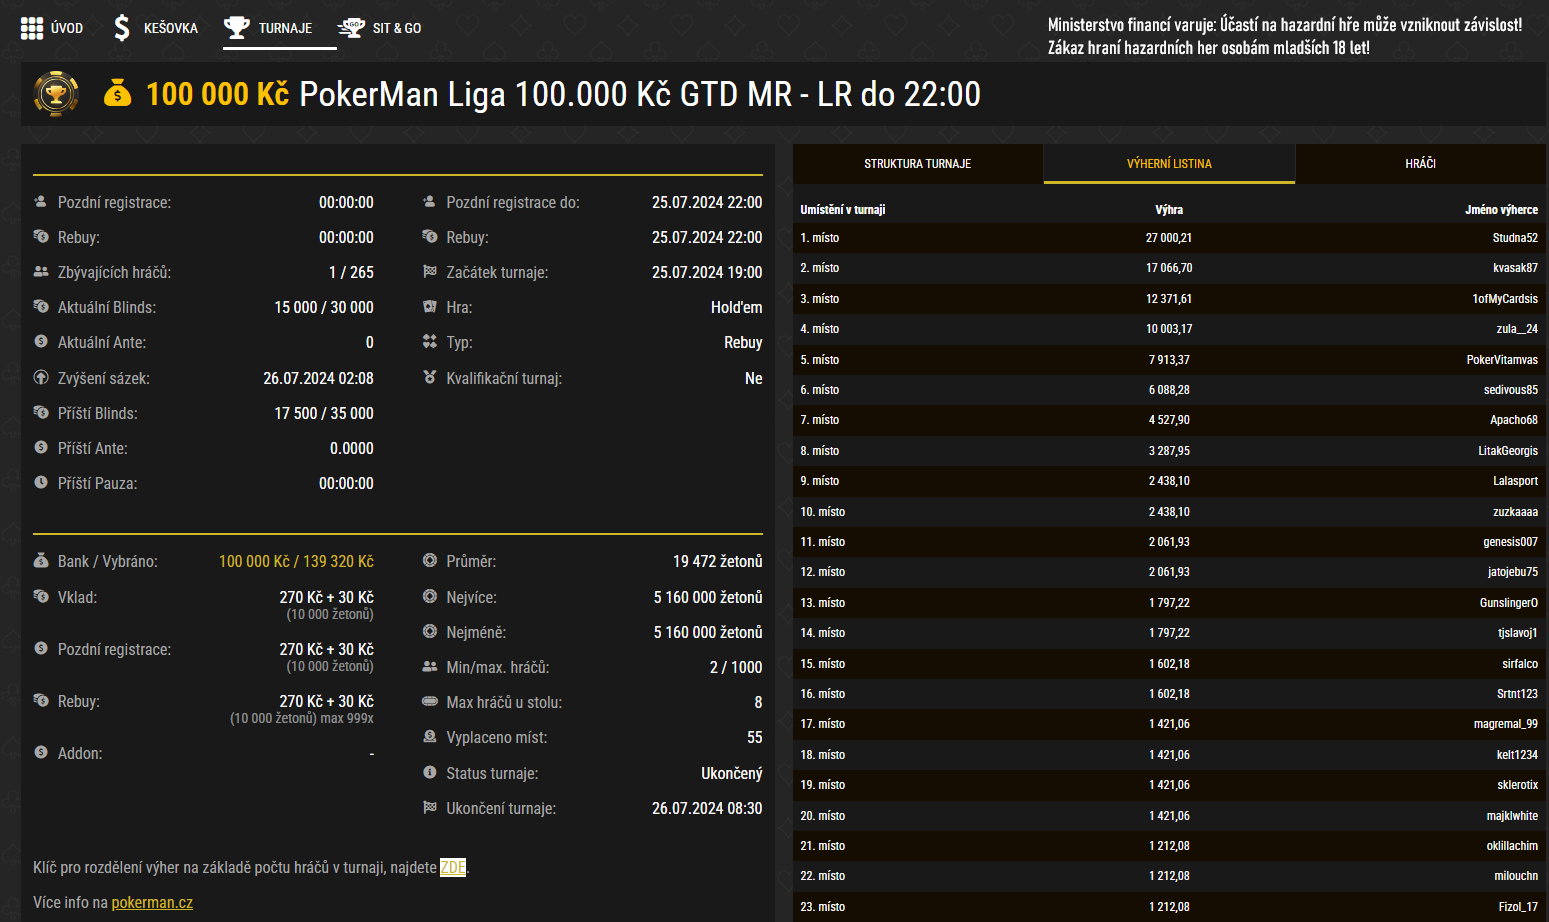Click clock icon beside Příští Pauza
The height and width of the screenshot is (922, 1549).
coord(41,482)
